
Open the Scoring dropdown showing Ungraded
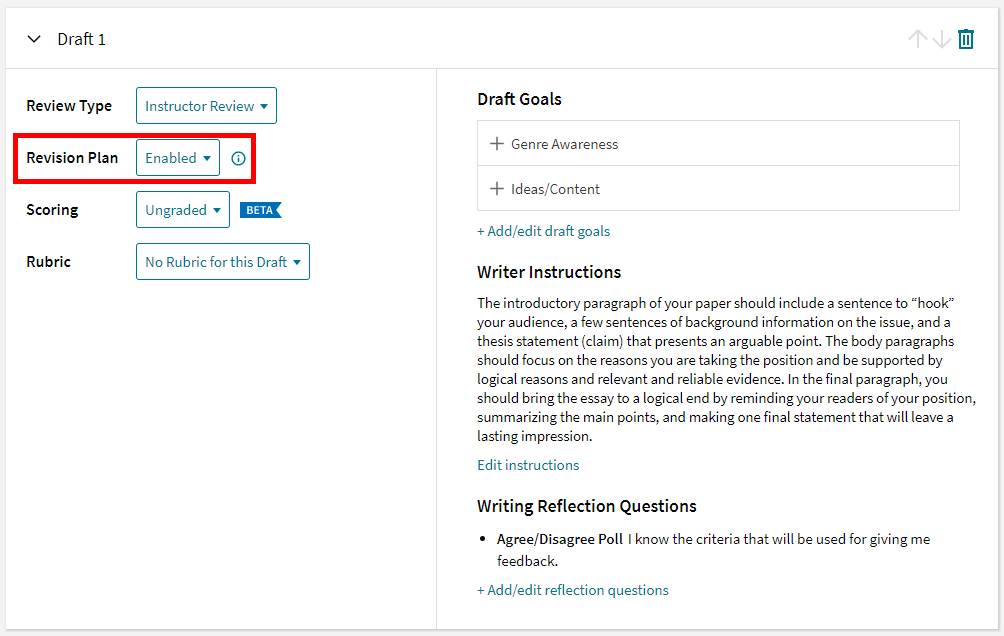pos(182,209)
